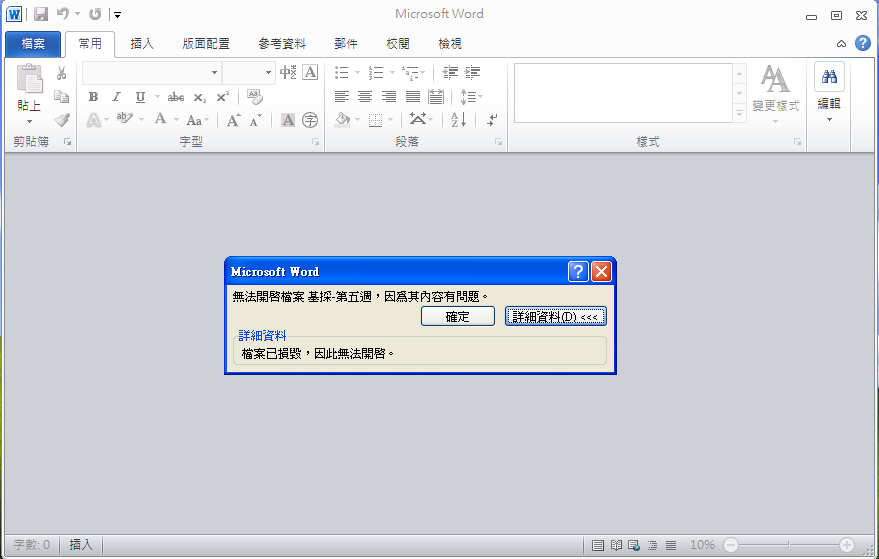Click Justify alignment icon

click(413, 97)
